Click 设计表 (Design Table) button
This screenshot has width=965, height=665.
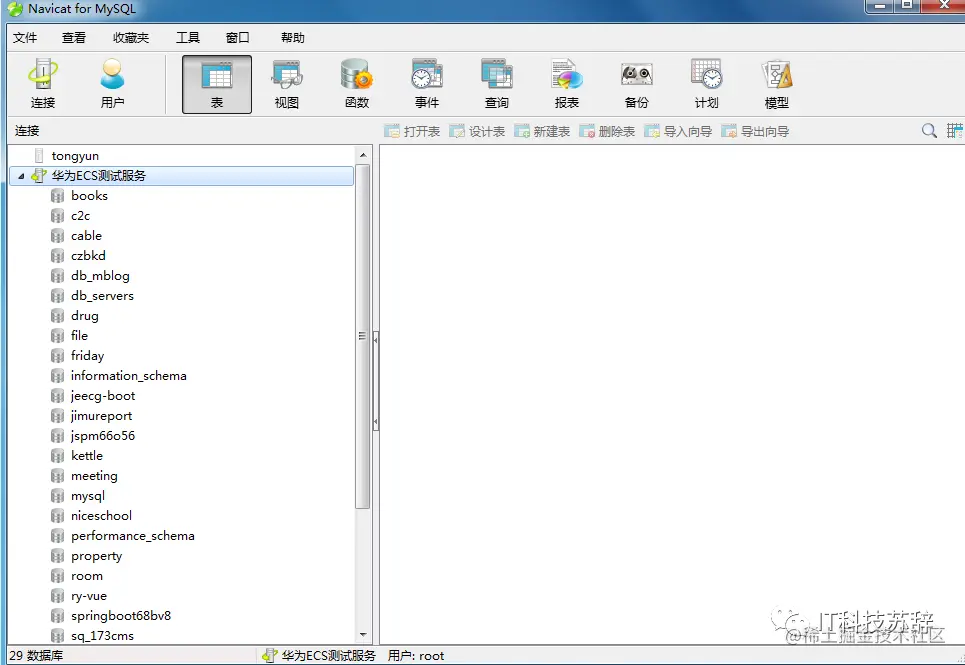(477, 131)
